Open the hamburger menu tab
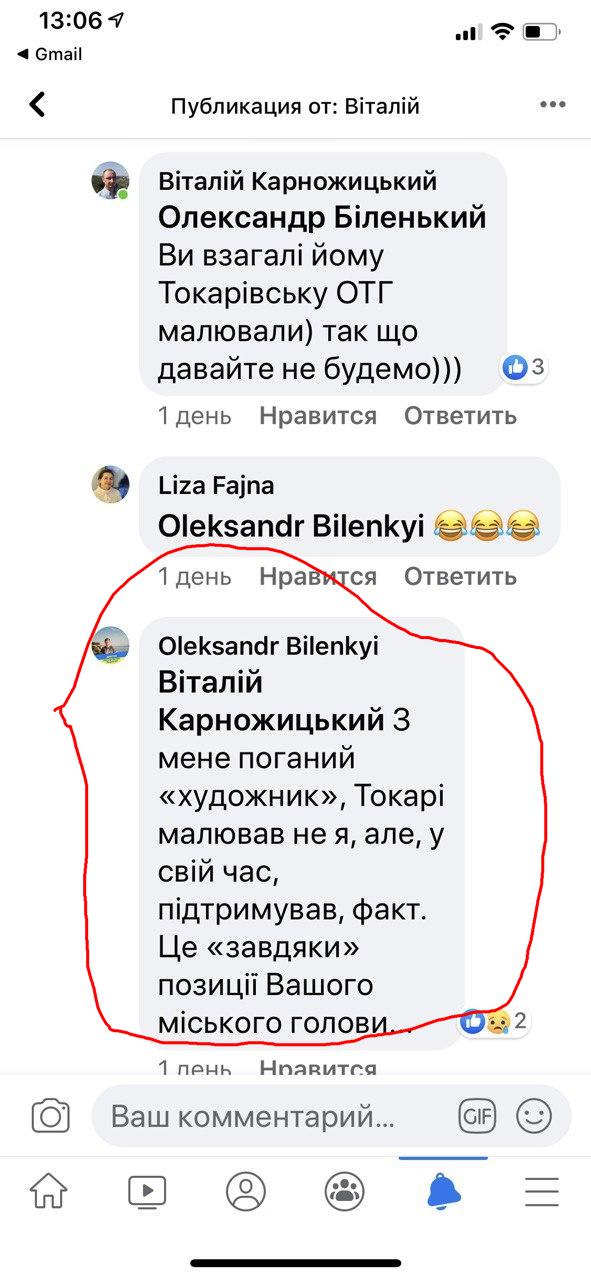This screenshot has height=1280, width=591. coord(542,1191)
